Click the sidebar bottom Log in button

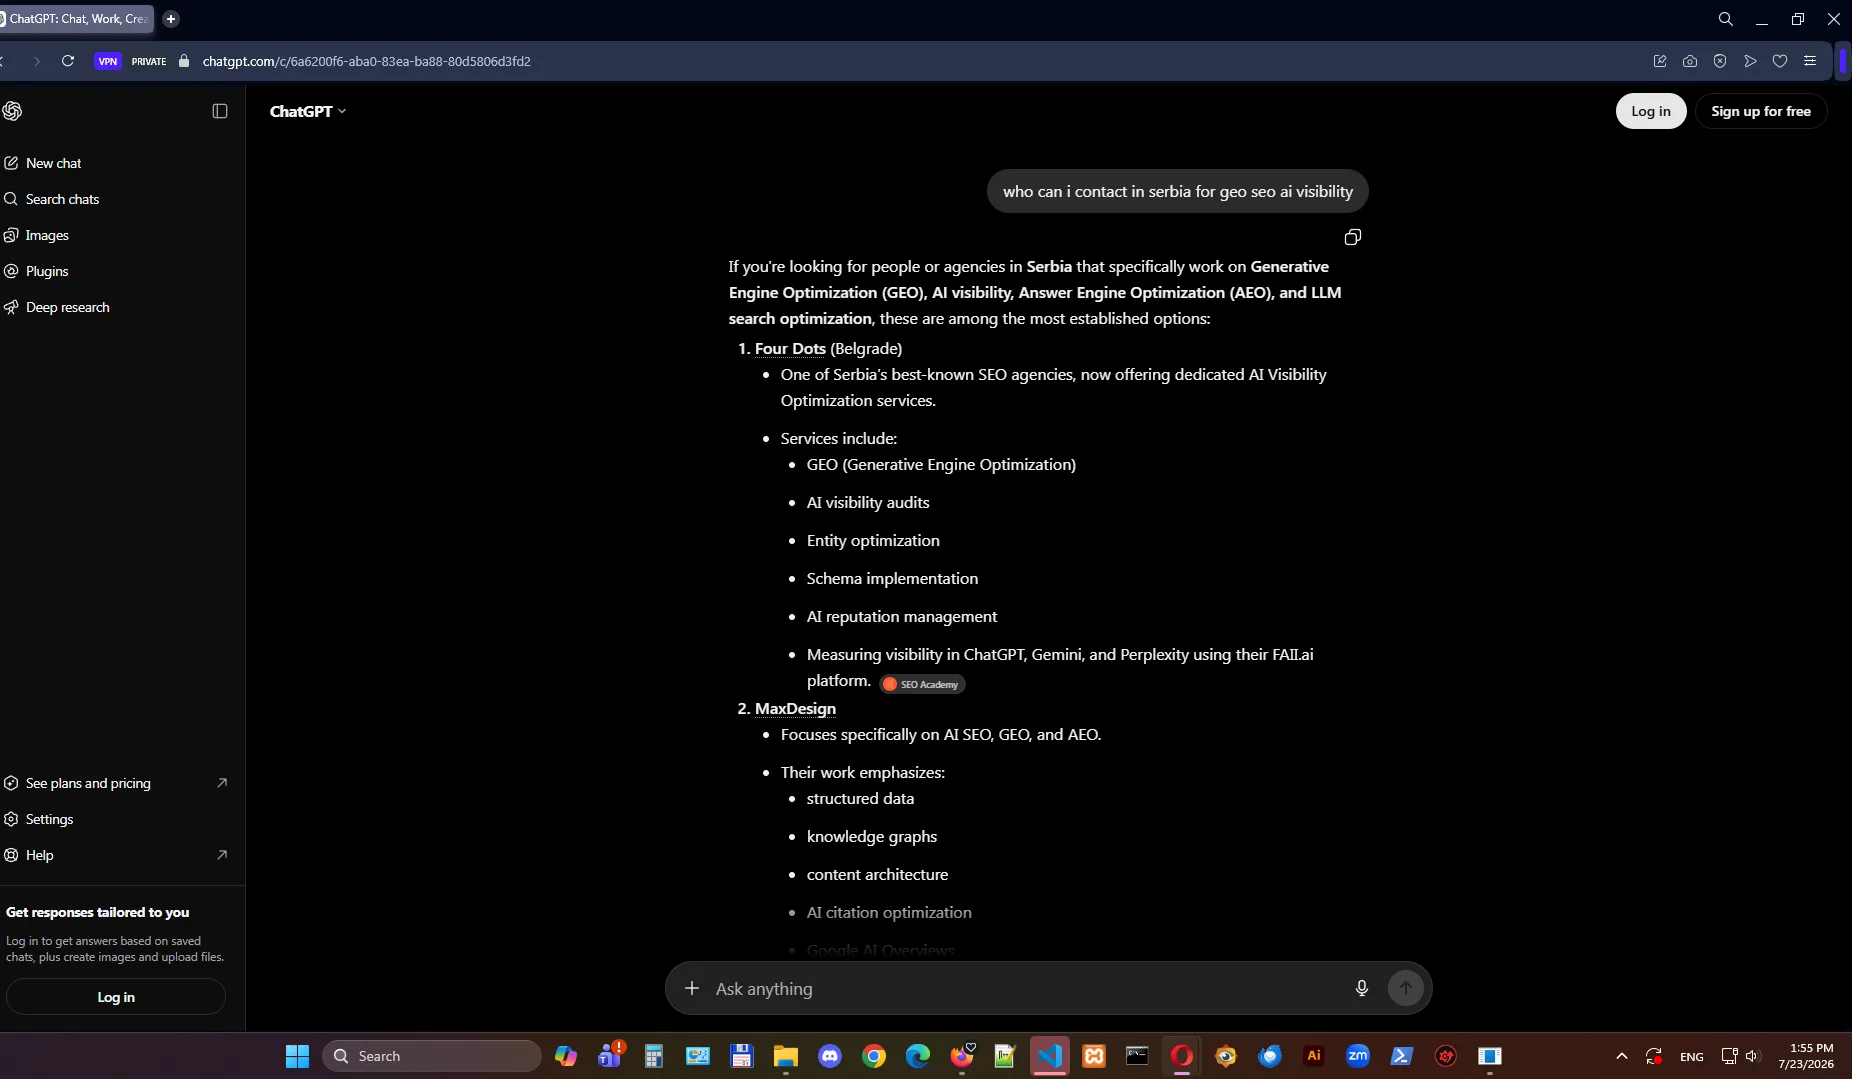point(116,997)
